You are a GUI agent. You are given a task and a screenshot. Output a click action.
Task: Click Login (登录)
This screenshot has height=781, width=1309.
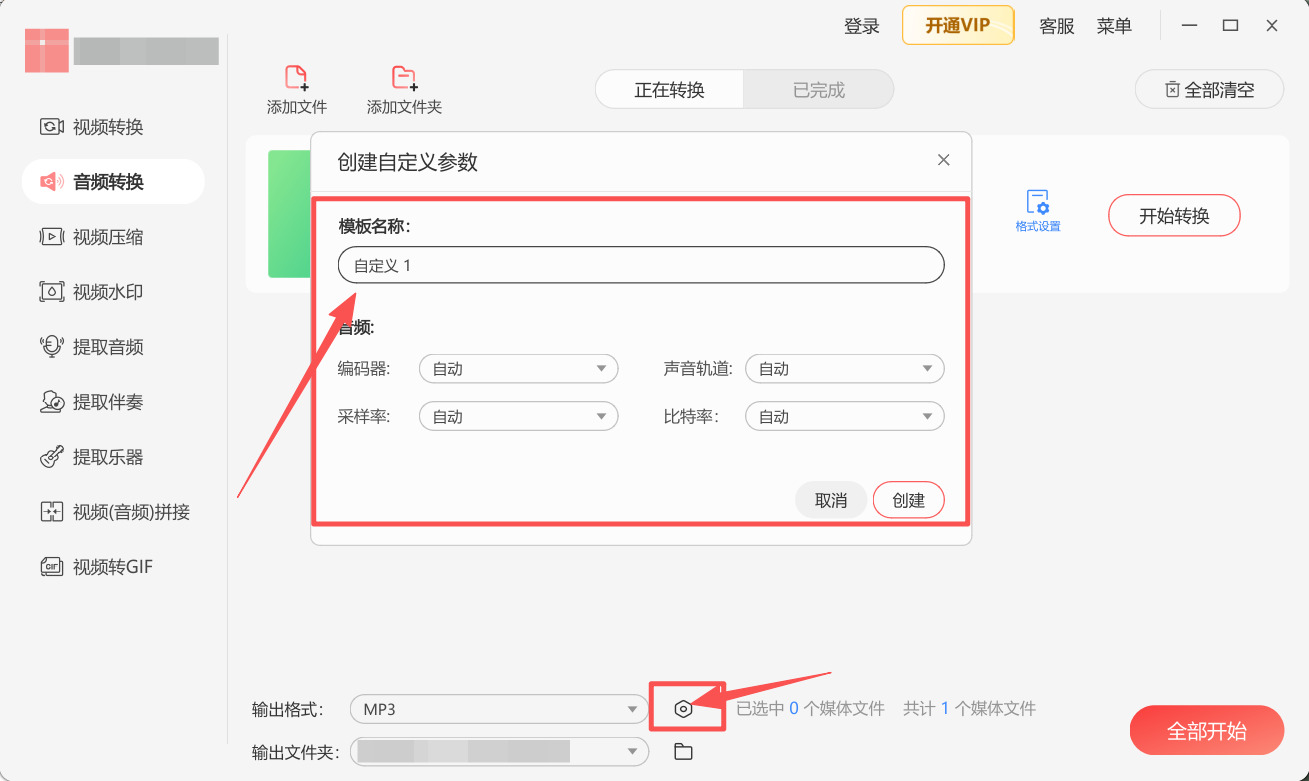point(862,26)
